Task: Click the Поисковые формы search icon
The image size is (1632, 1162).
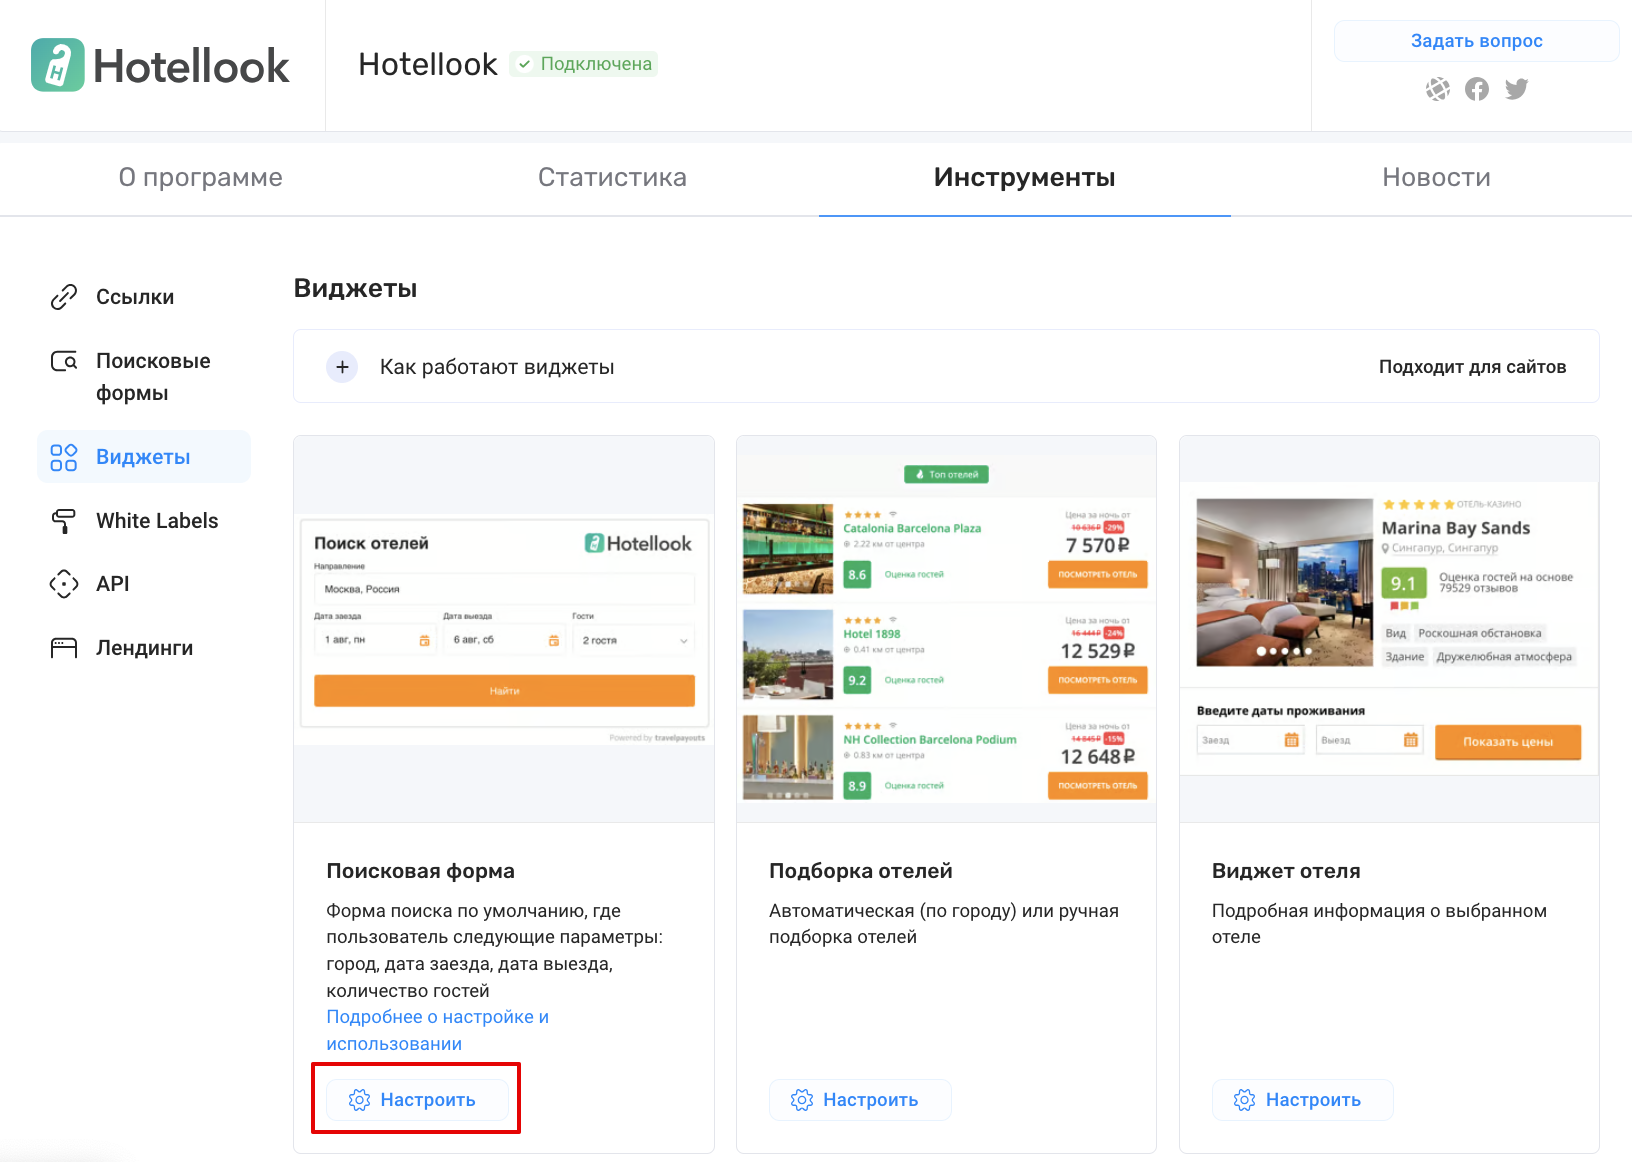Action: click(x=64, y=361)
